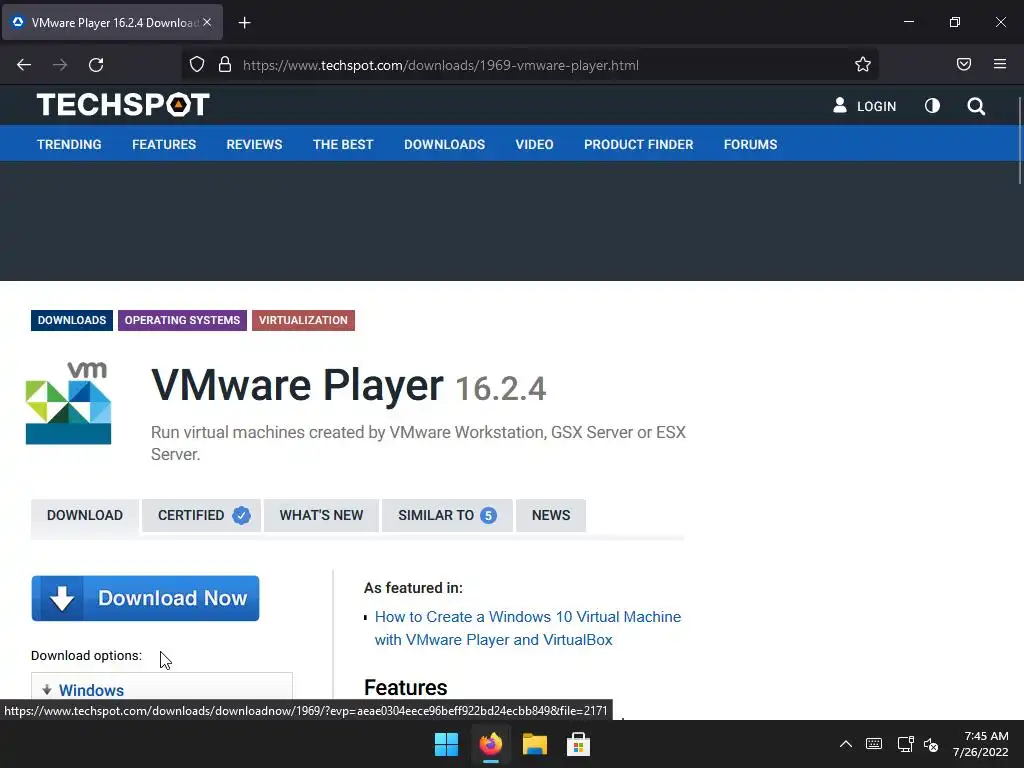Bookmark this page with the star icon
1024x768 pixels.
pyautogui.click(x=863, y=64)
